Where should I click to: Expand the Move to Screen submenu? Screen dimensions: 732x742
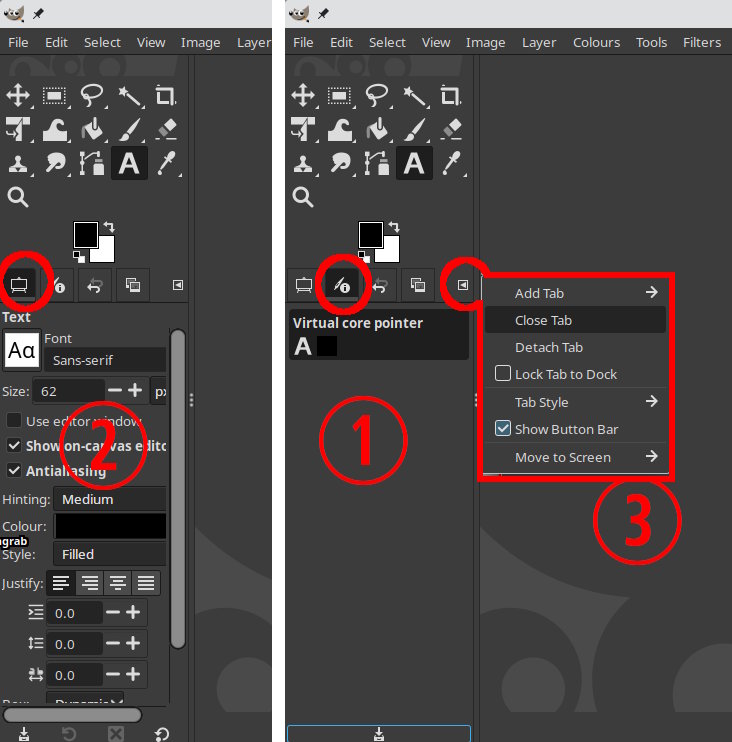pos(575,457)
